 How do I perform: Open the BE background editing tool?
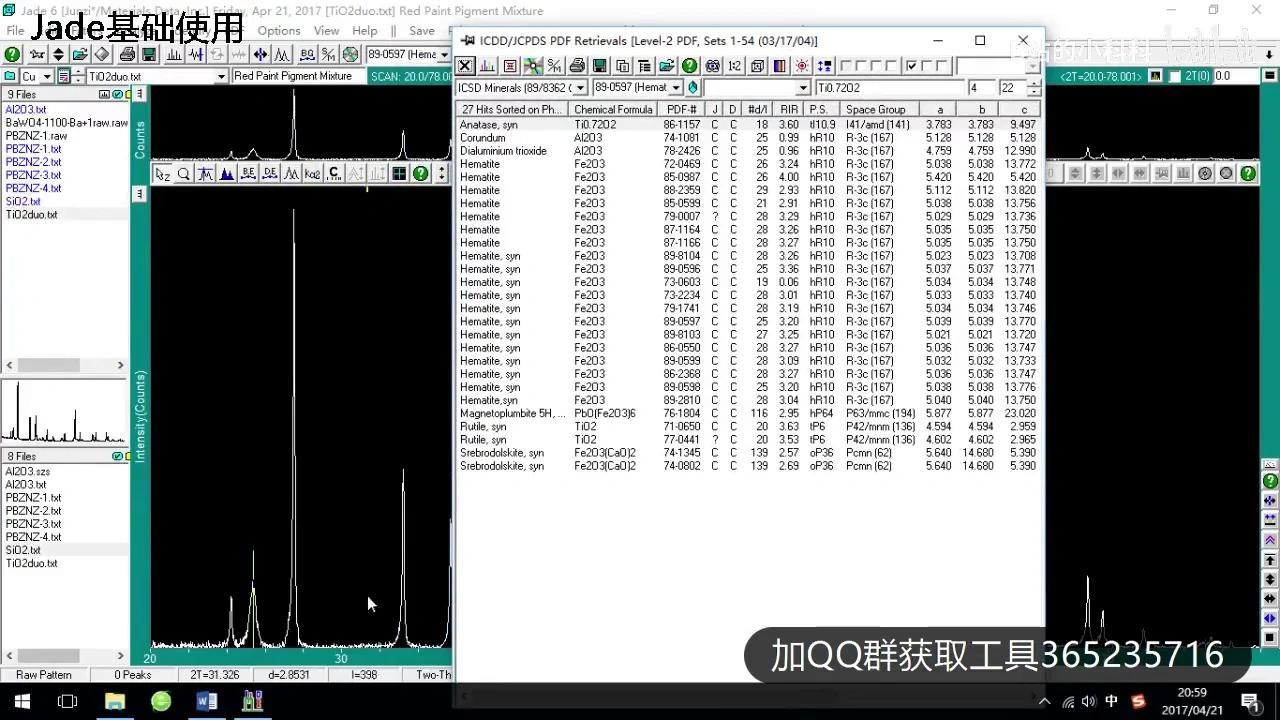point(248,173)
